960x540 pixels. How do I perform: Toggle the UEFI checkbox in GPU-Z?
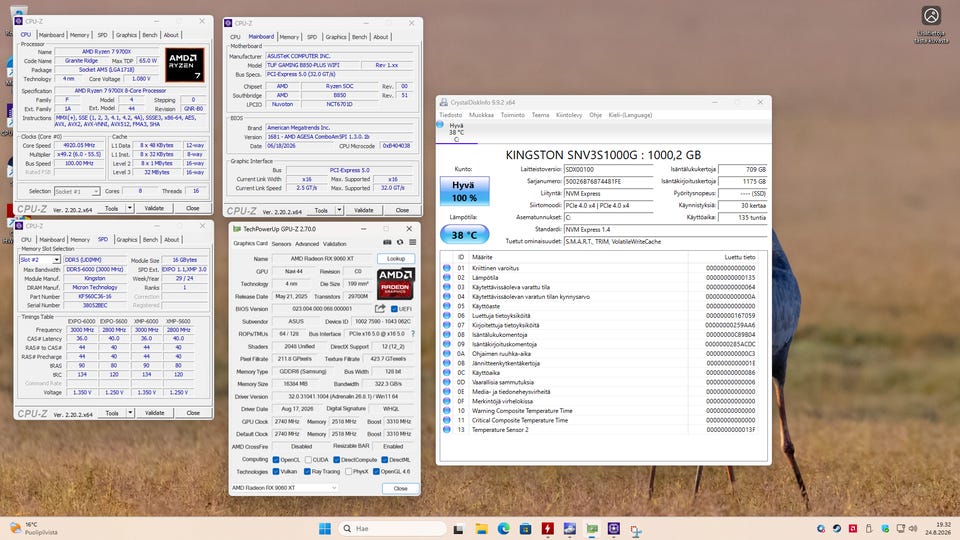(x=394, y=309)
